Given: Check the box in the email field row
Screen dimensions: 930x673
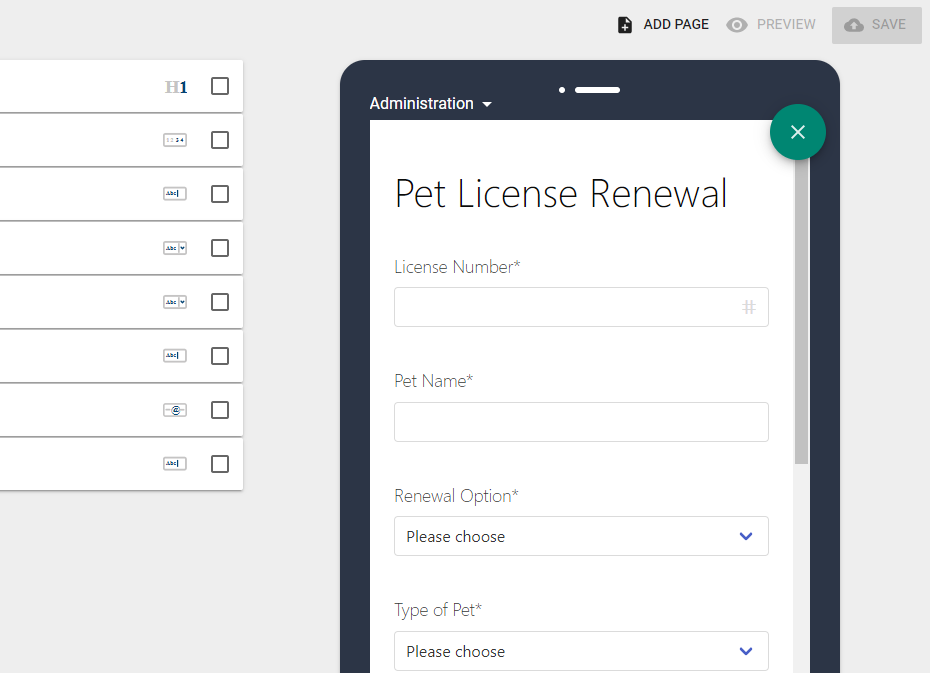Looking at the screenshot, I should [220, 410].
